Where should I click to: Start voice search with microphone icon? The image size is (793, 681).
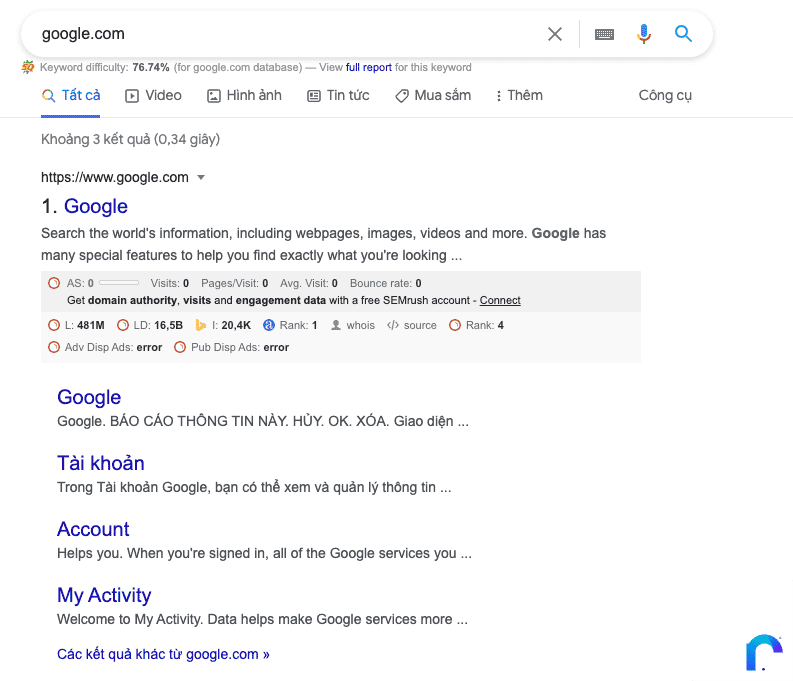point(644,34)
